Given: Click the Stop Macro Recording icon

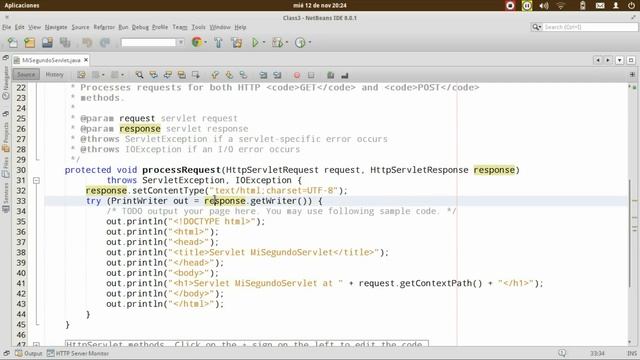Looking at the screenshot, I should [311, 75].
